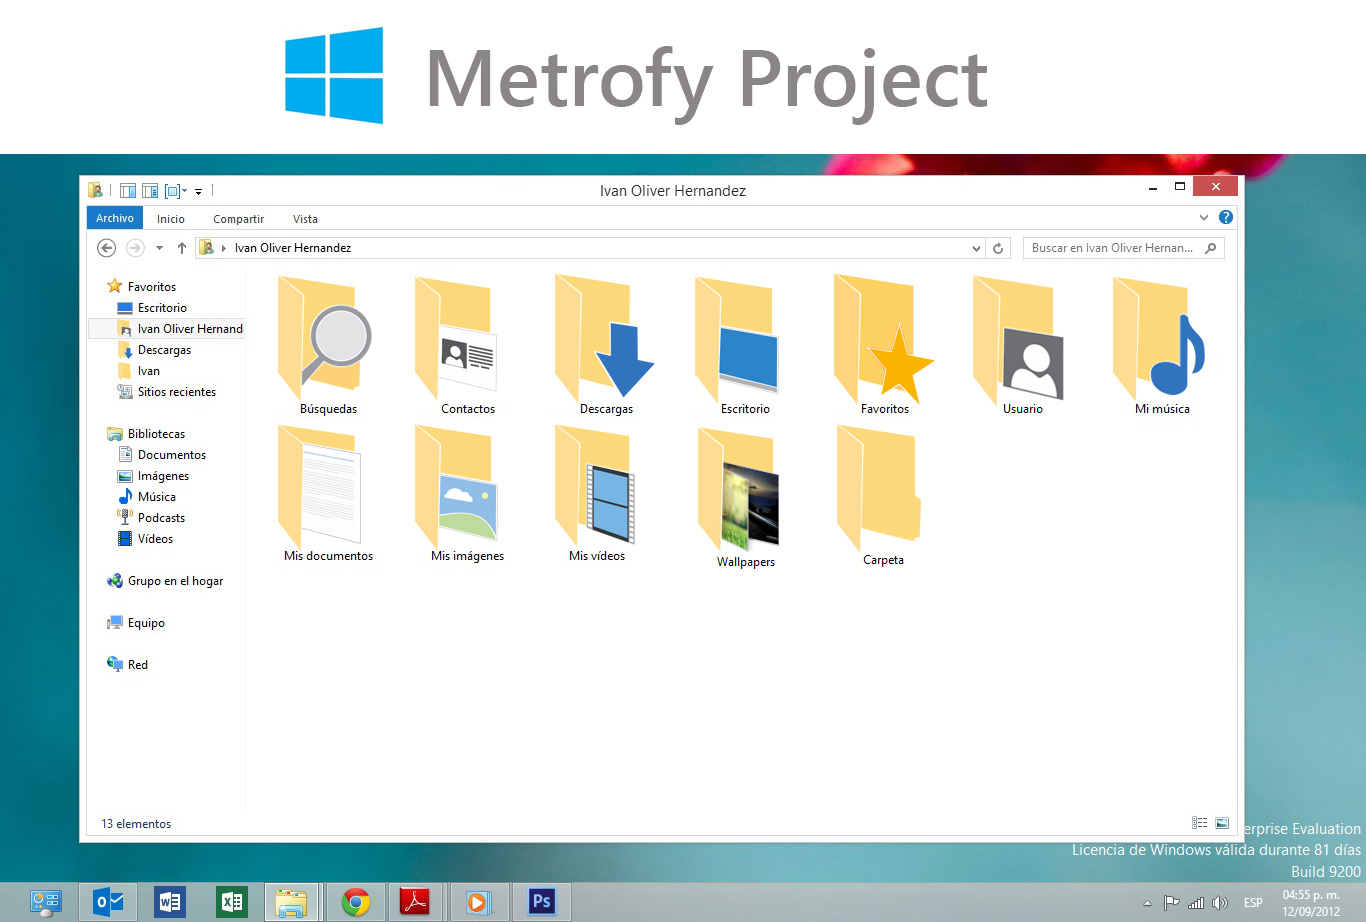Switch to details view in status bar
1366x922 pixels.
tap(1199, 822)
